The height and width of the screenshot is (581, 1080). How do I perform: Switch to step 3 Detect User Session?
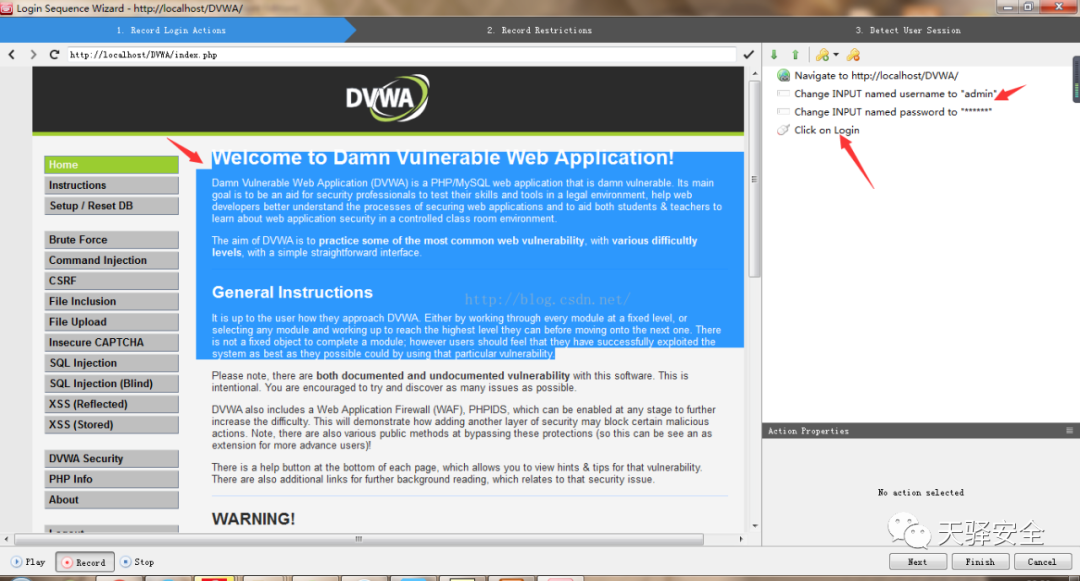coord(908,30)
